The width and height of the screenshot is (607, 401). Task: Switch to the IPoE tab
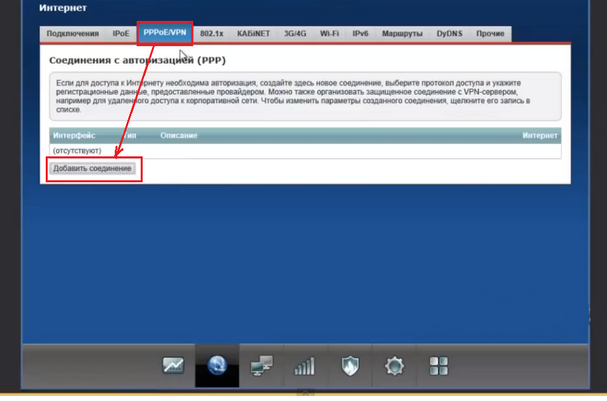pos(121,34)
